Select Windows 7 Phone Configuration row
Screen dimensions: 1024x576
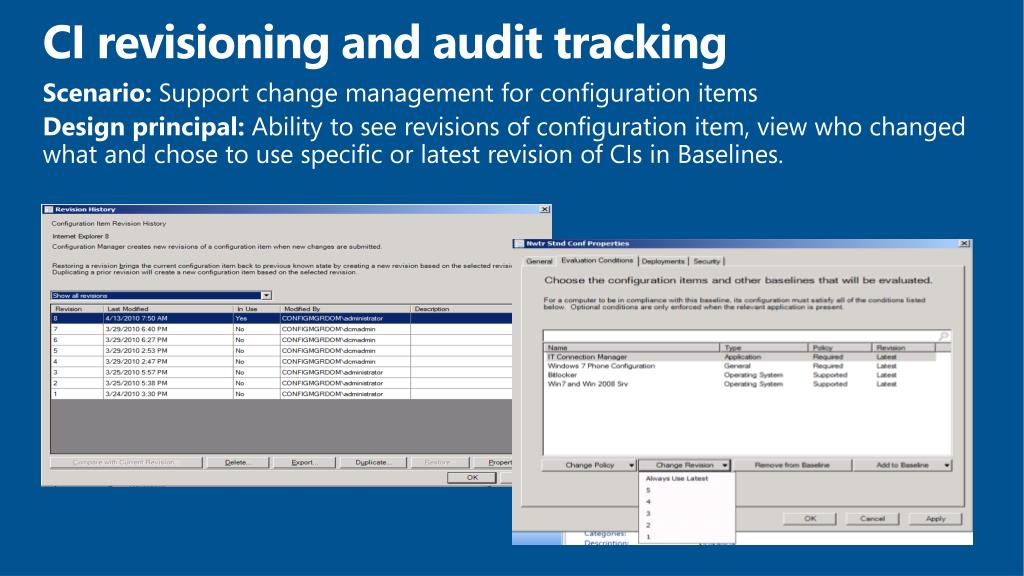740,366
